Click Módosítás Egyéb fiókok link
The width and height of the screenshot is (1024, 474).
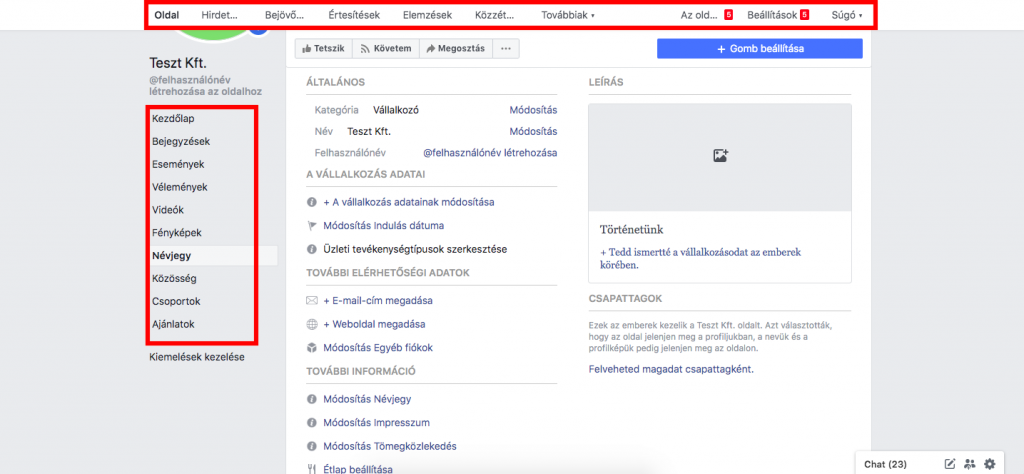[378, 348]
